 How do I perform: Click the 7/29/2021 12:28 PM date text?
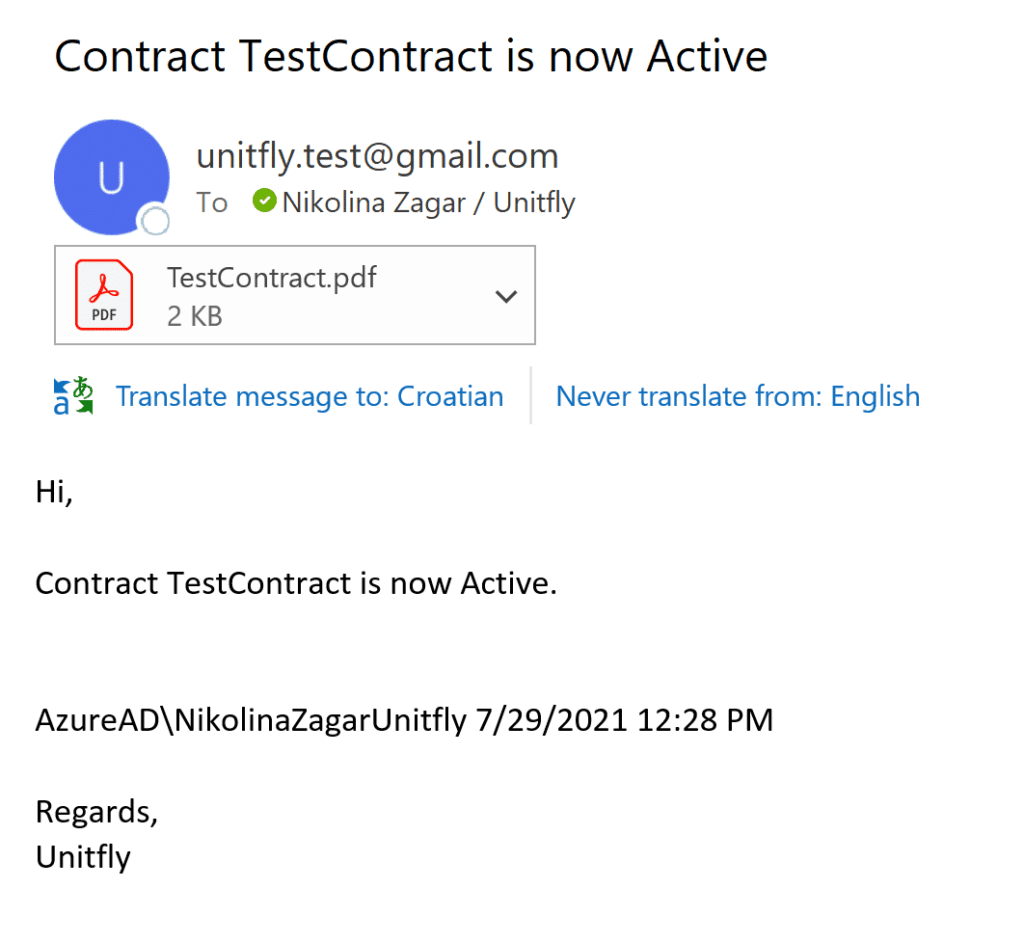tap(624, 721)
